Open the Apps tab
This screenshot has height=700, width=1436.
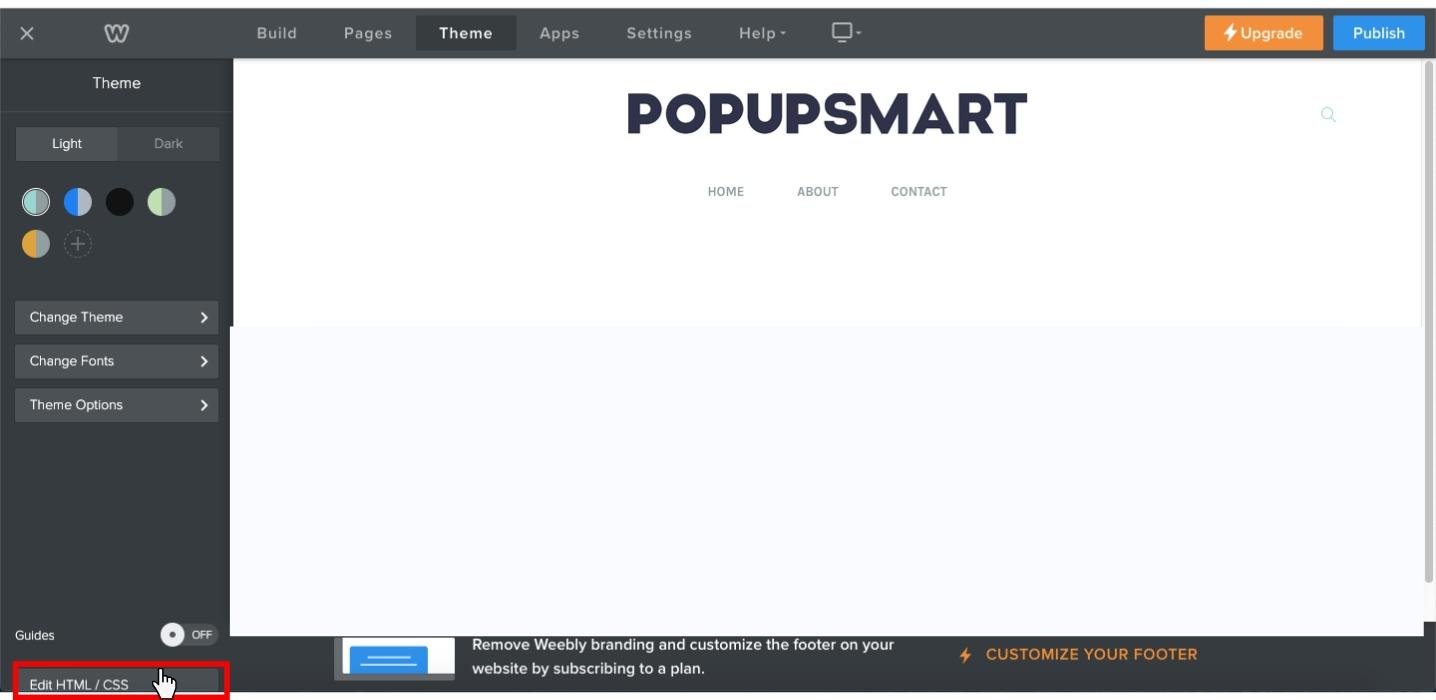coord(559,33)
